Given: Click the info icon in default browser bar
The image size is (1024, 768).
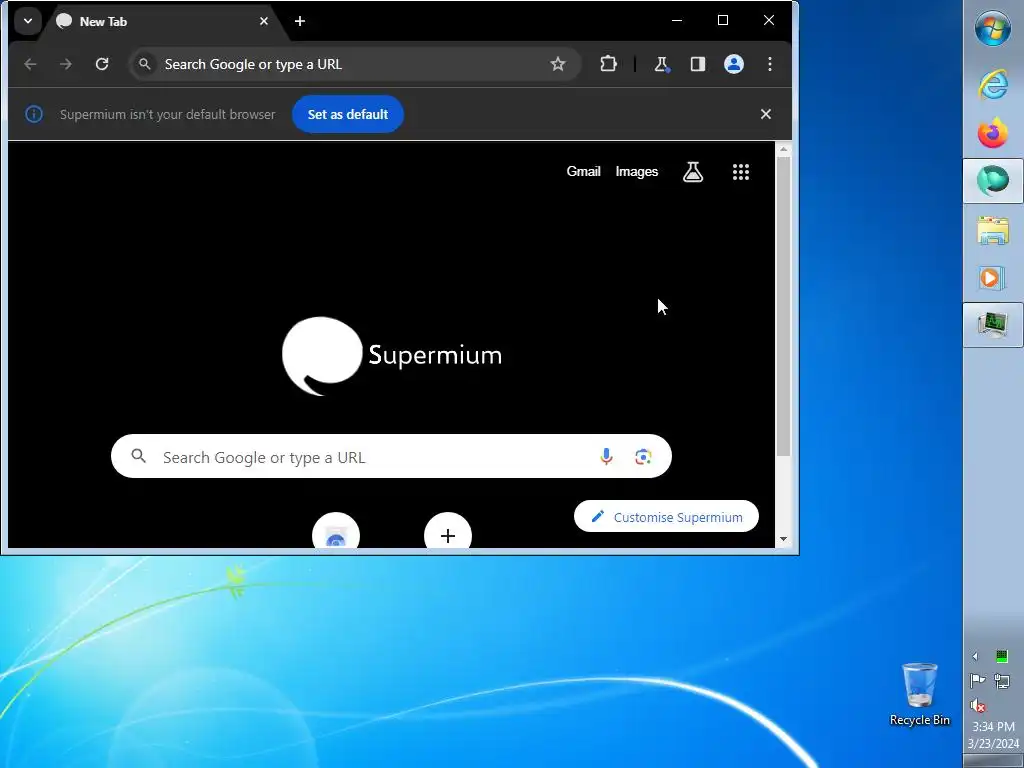Looking at the screenshot, I should [x=34, y=114].
